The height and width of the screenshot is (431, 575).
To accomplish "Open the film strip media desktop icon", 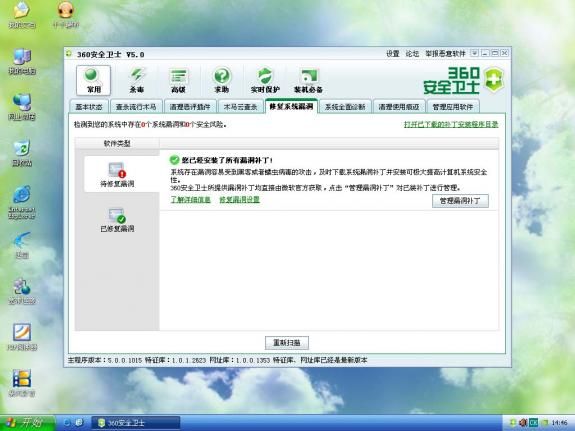I will (x=22, y=383).
